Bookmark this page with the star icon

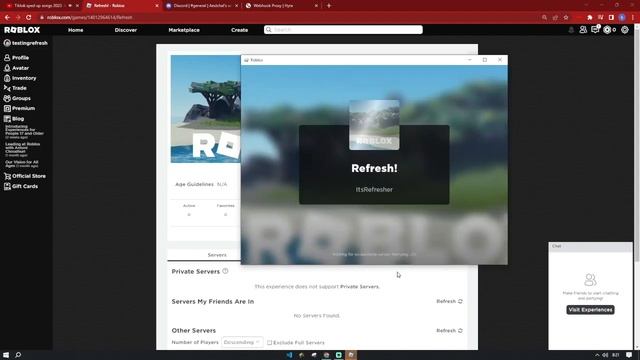tap(566, 18)
